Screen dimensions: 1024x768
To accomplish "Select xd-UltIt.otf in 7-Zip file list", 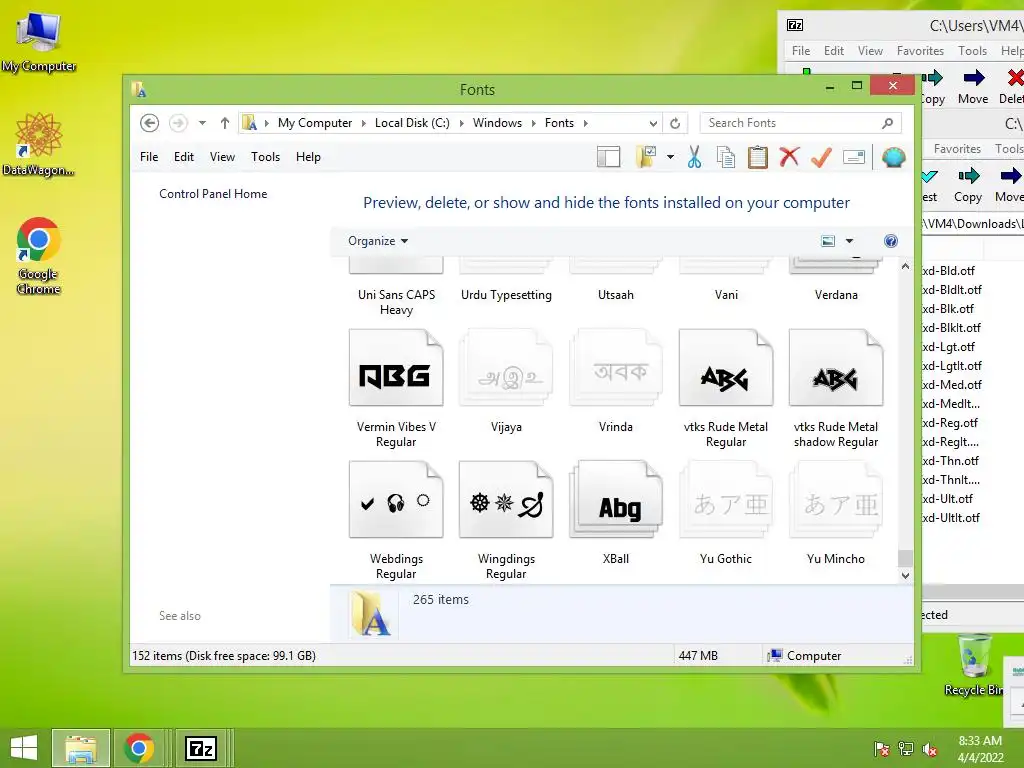I will pos(951,518).
